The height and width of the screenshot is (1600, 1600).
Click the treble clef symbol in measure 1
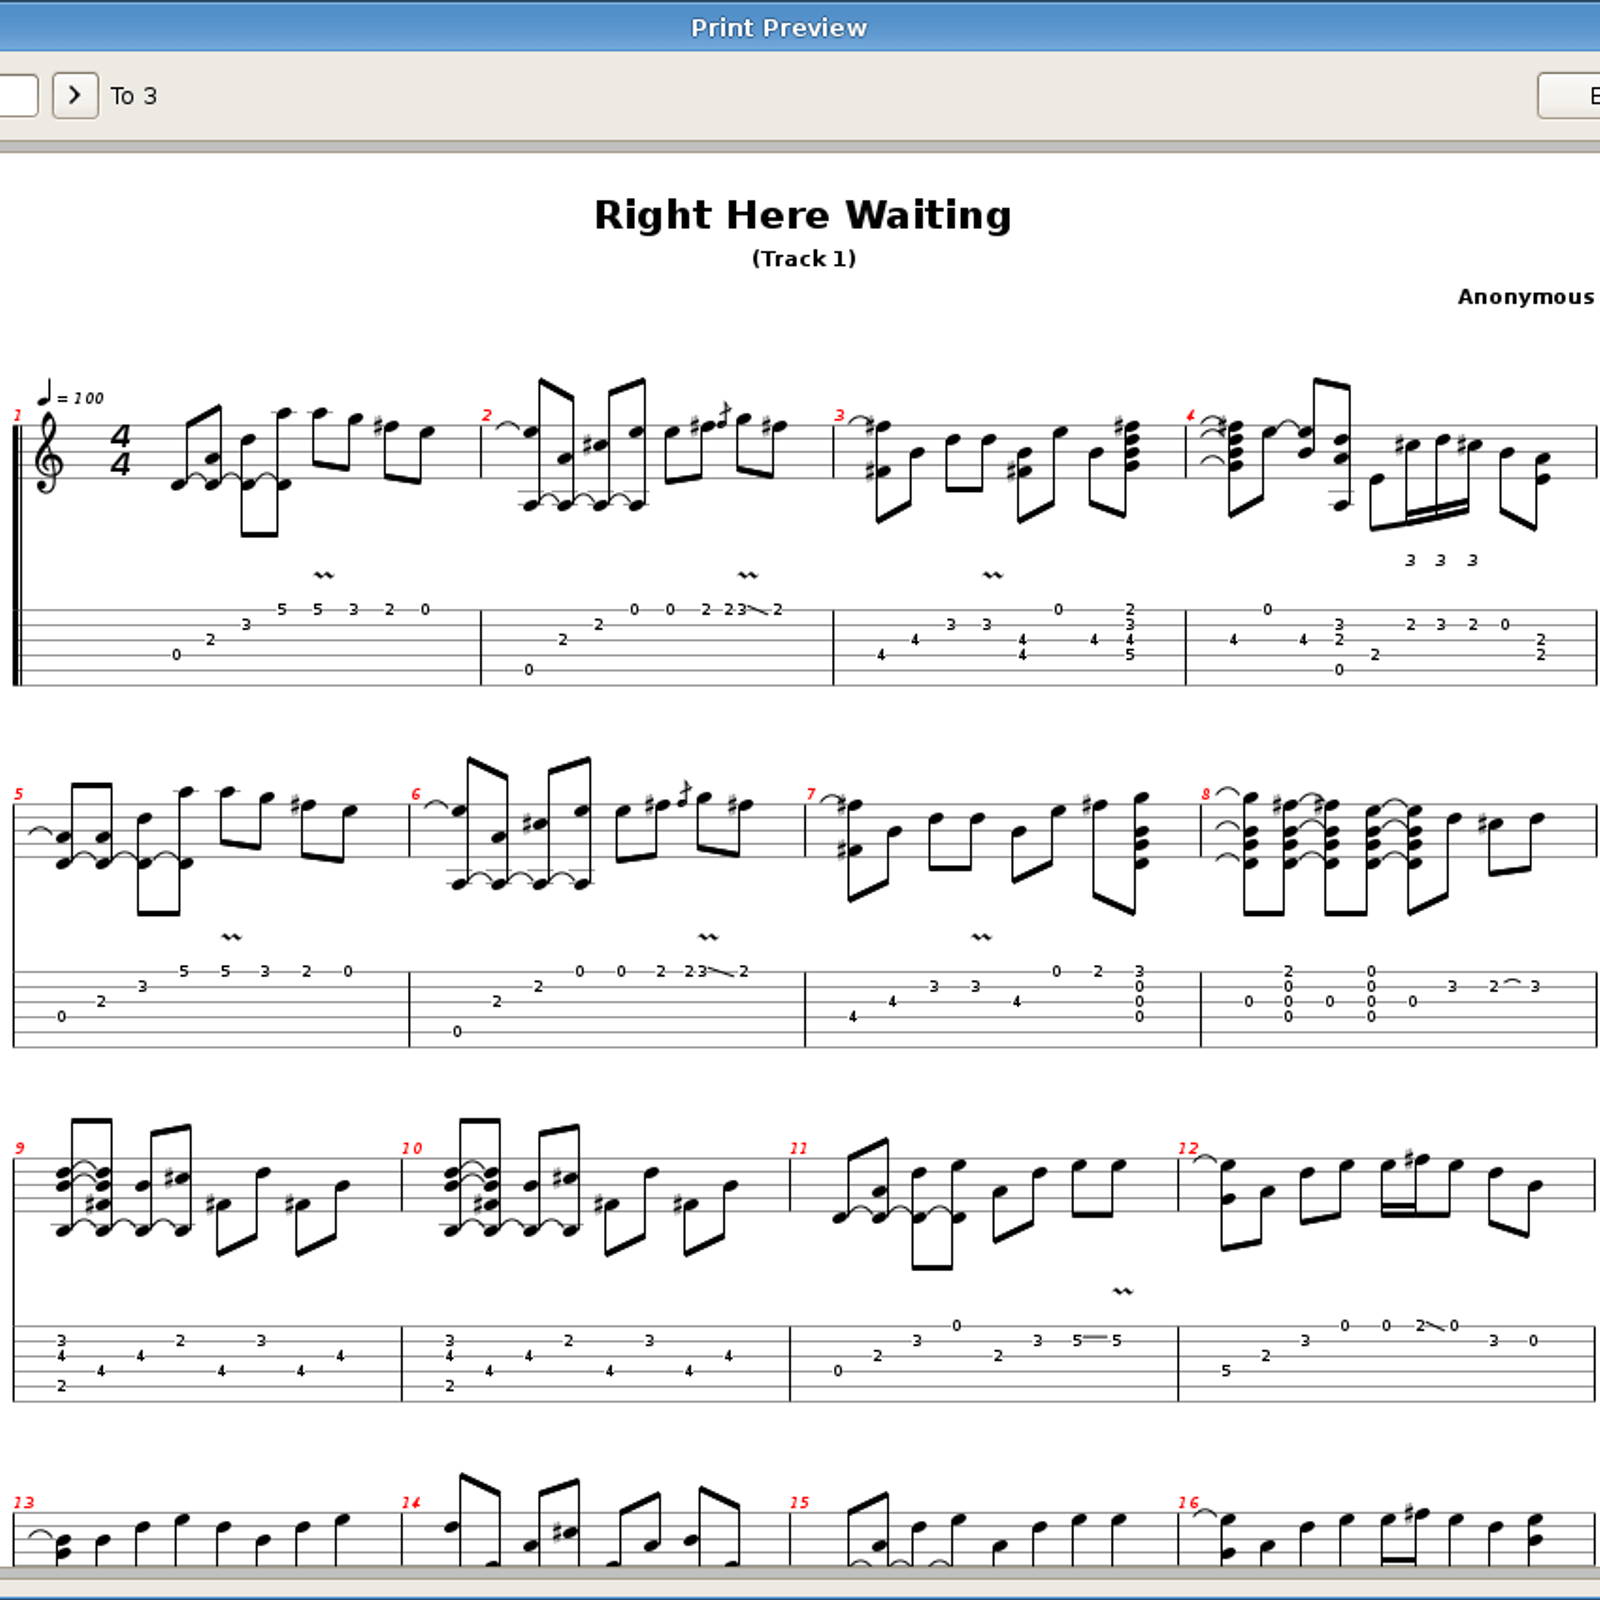click(x=48, y=453)
